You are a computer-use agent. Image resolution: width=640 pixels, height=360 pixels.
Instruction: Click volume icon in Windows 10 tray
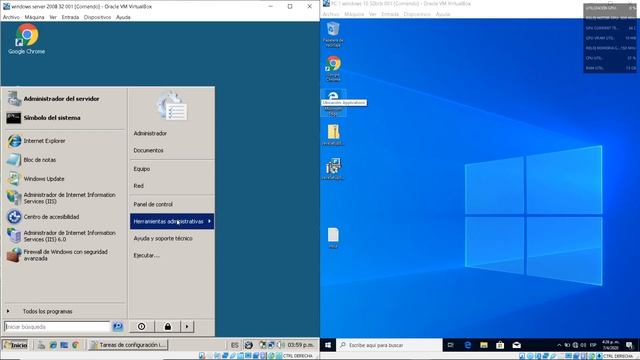tap(583, 345)
